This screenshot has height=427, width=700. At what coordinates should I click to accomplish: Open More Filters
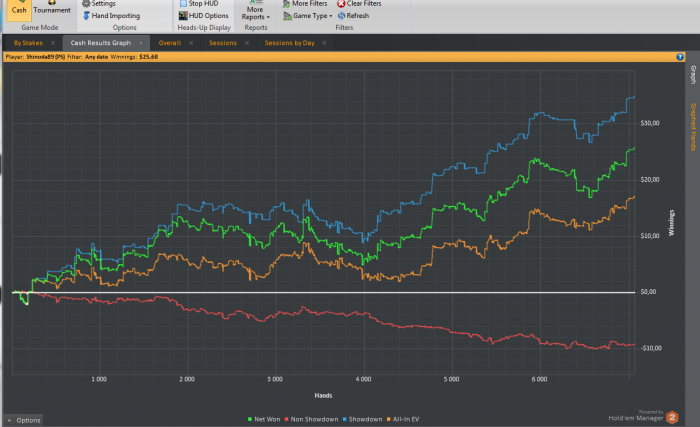[x=305, y=4]
